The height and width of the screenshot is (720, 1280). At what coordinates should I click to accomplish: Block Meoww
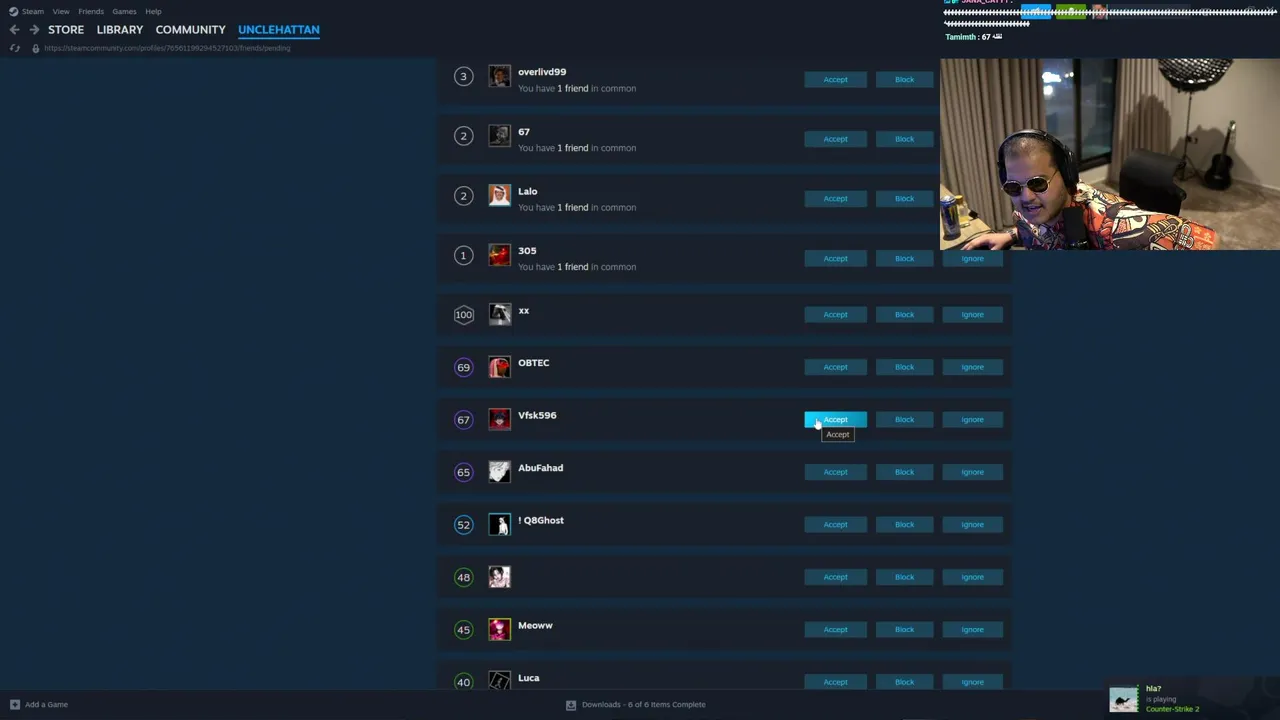point(904,629)
